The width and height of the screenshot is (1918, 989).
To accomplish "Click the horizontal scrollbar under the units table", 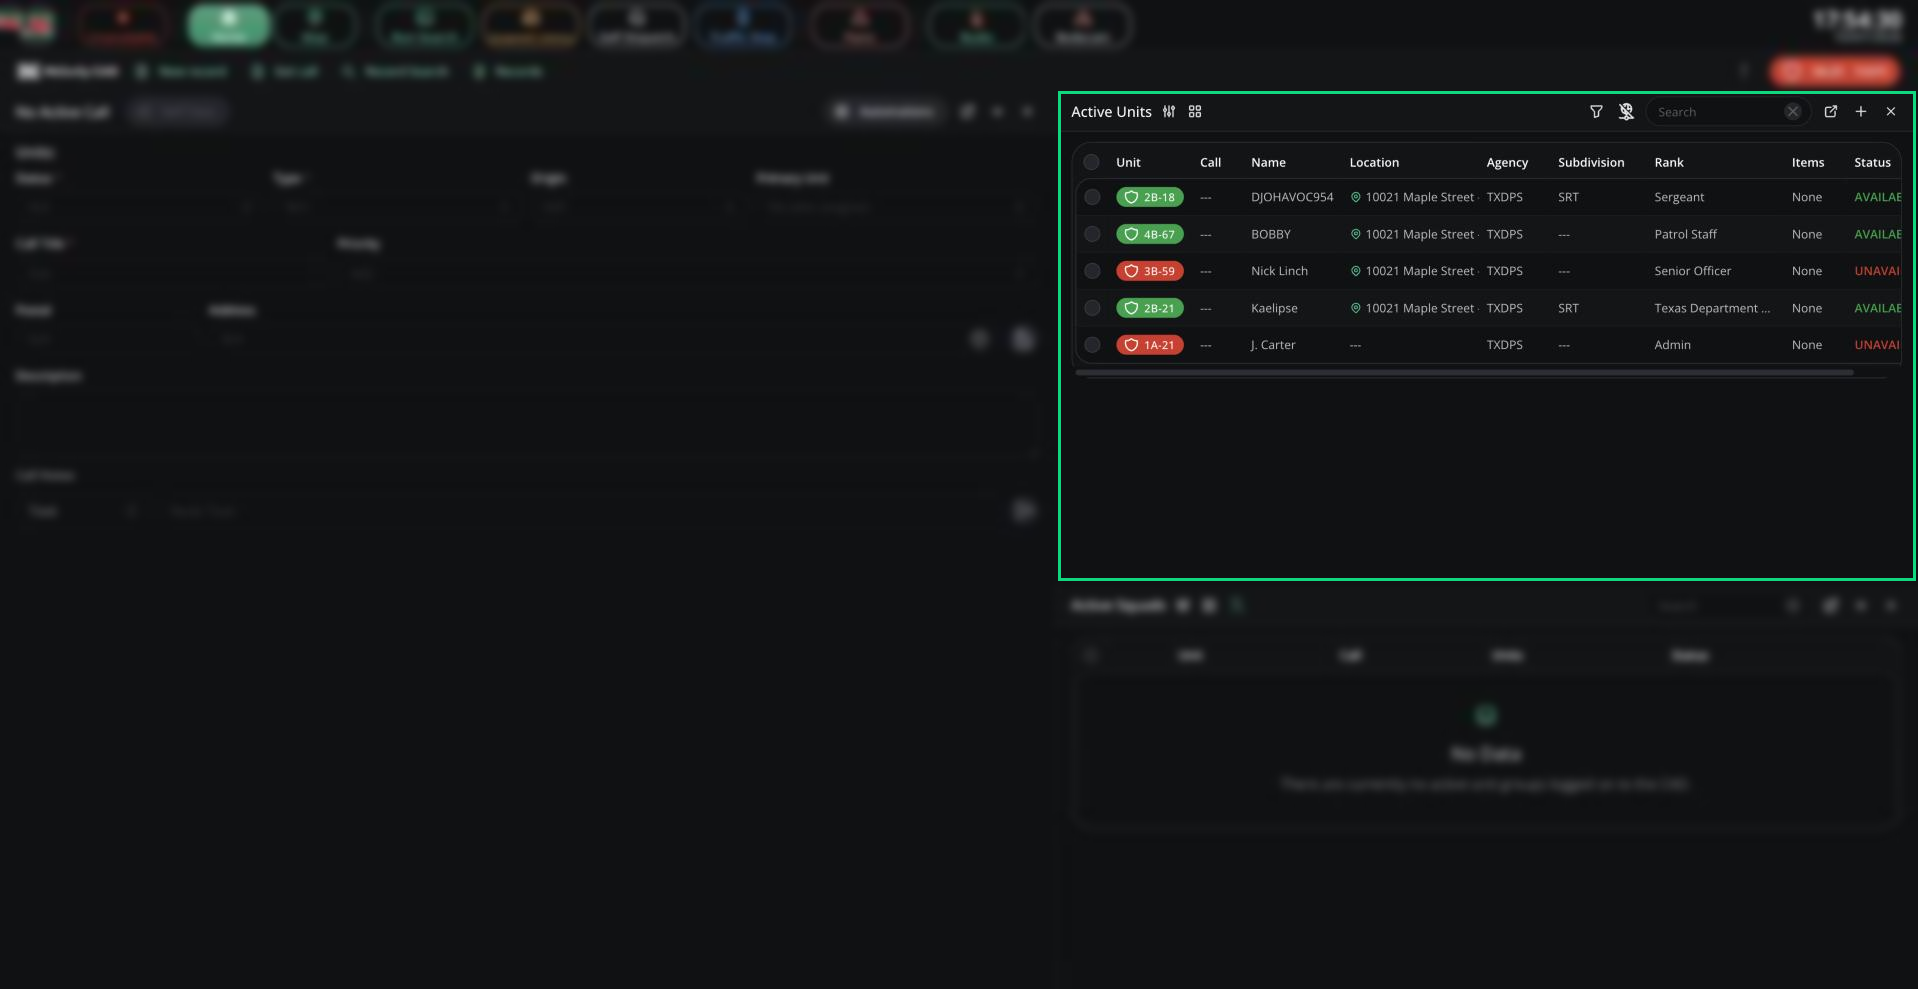I will tap(1464, 372).
